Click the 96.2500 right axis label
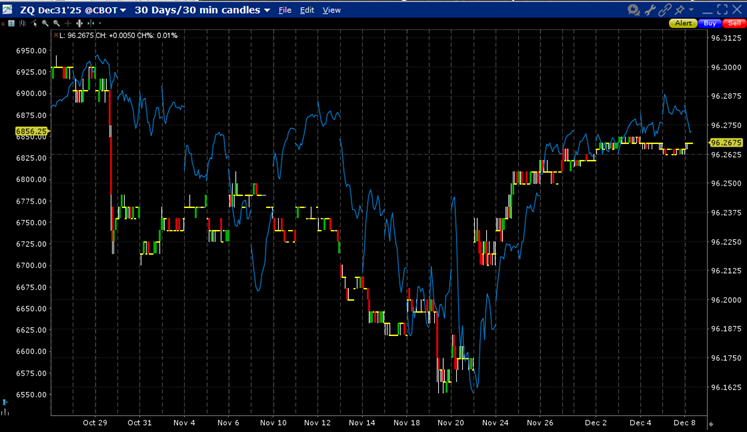 click(x=726, y=183)
